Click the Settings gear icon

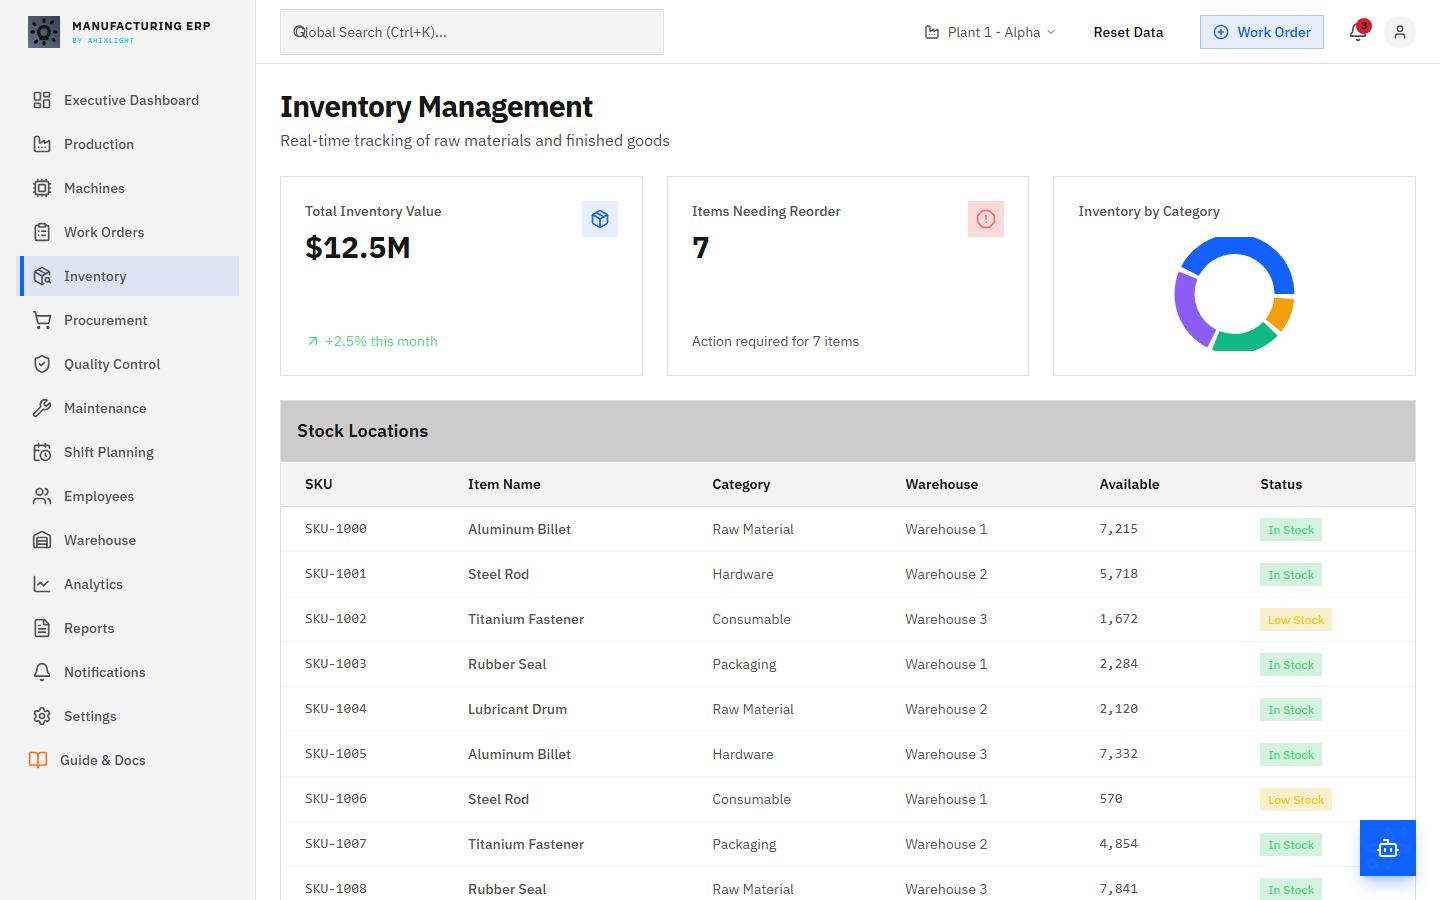point(42,716)
